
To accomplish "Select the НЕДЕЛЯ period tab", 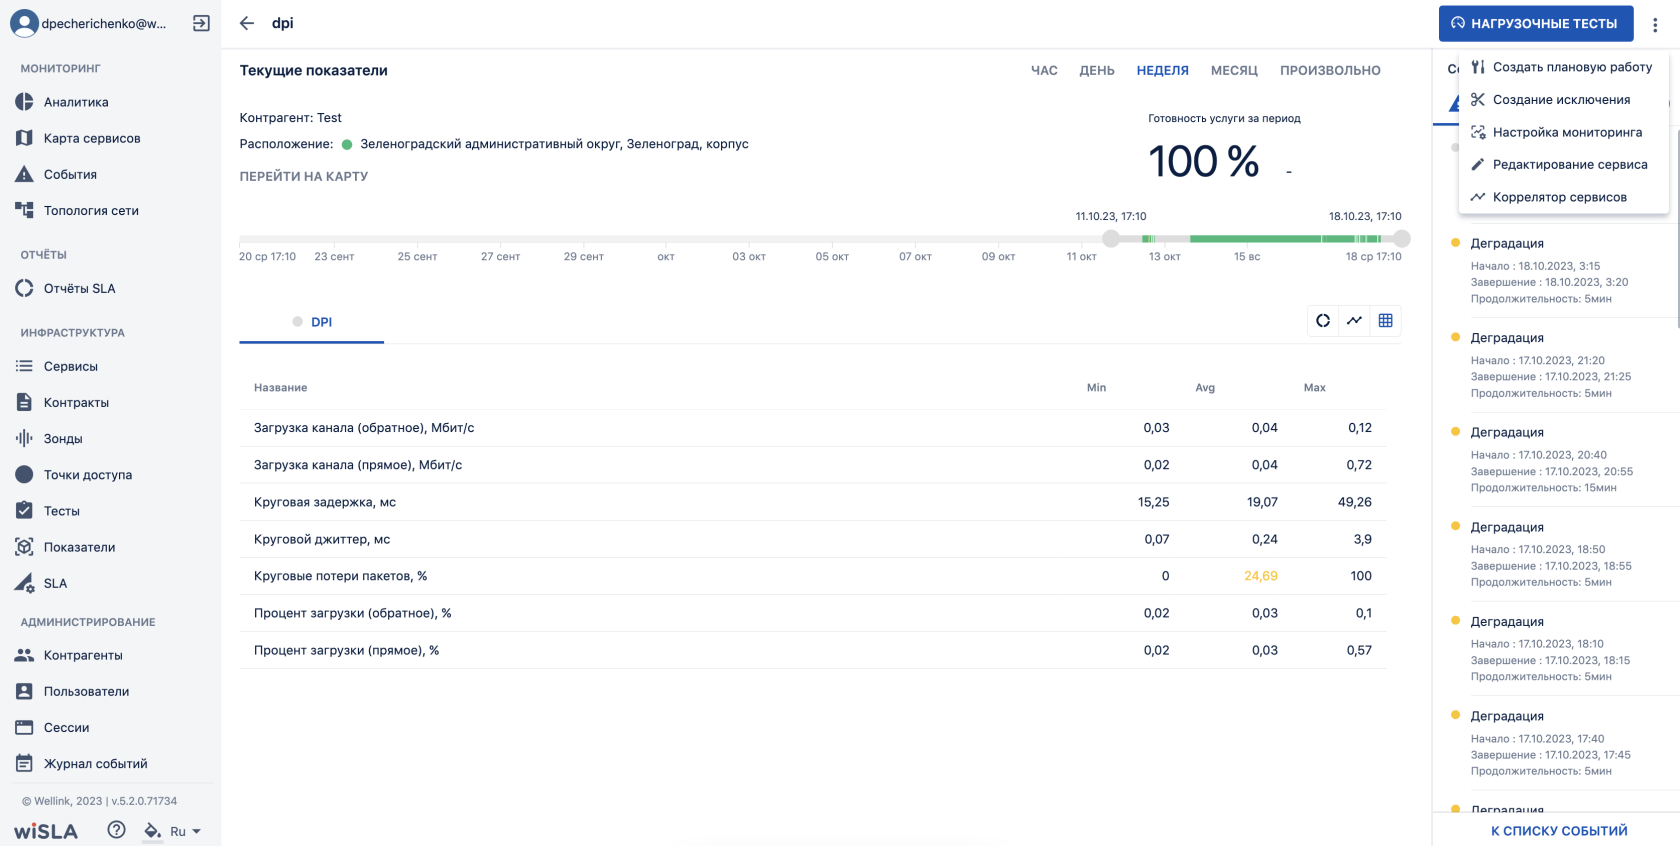I will [x=1162, y=71].
